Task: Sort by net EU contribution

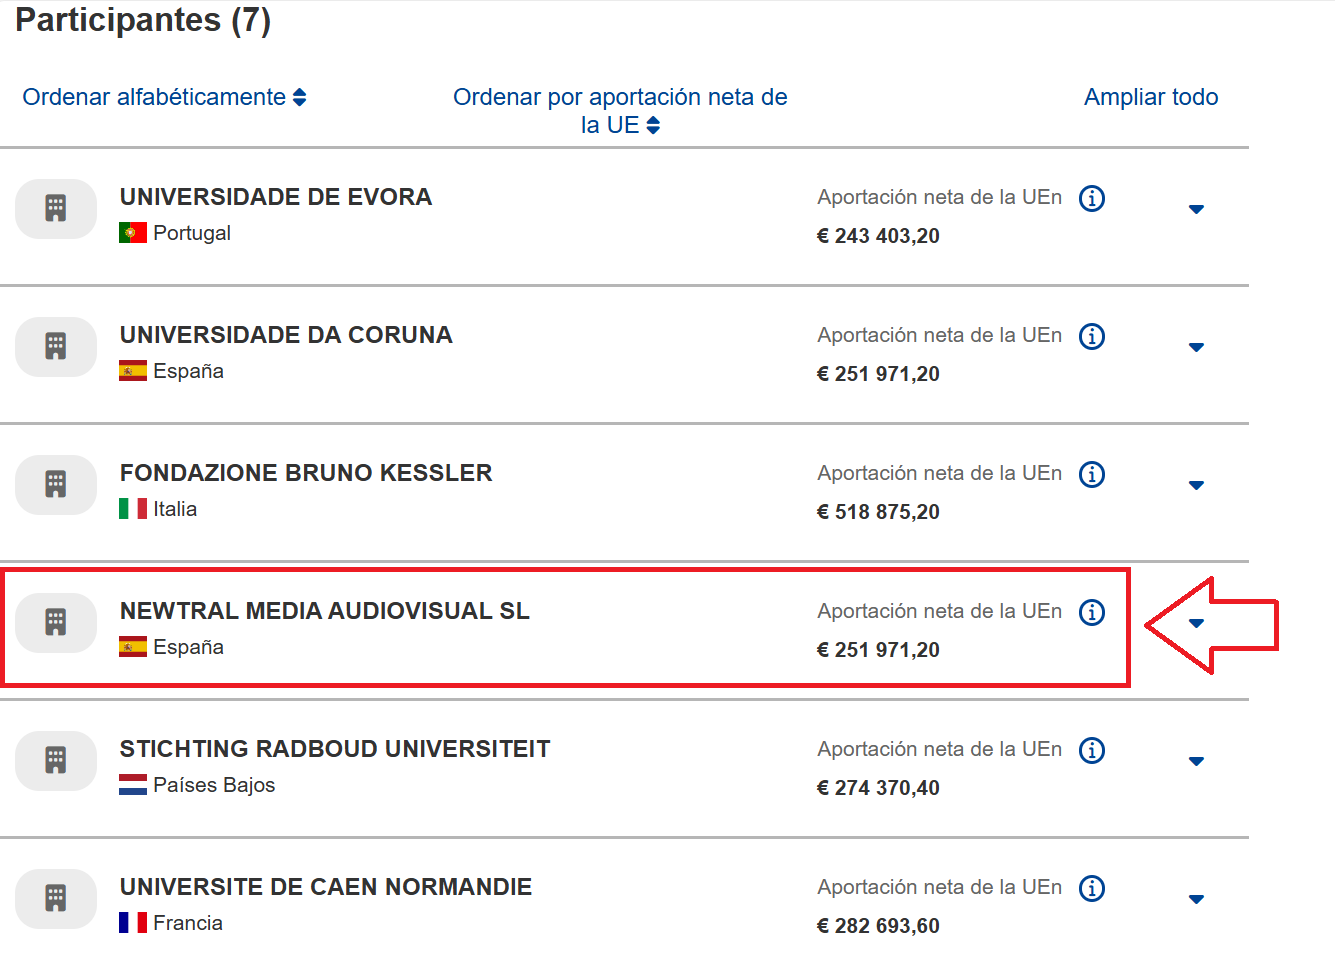Action: (x=620, y=110)
